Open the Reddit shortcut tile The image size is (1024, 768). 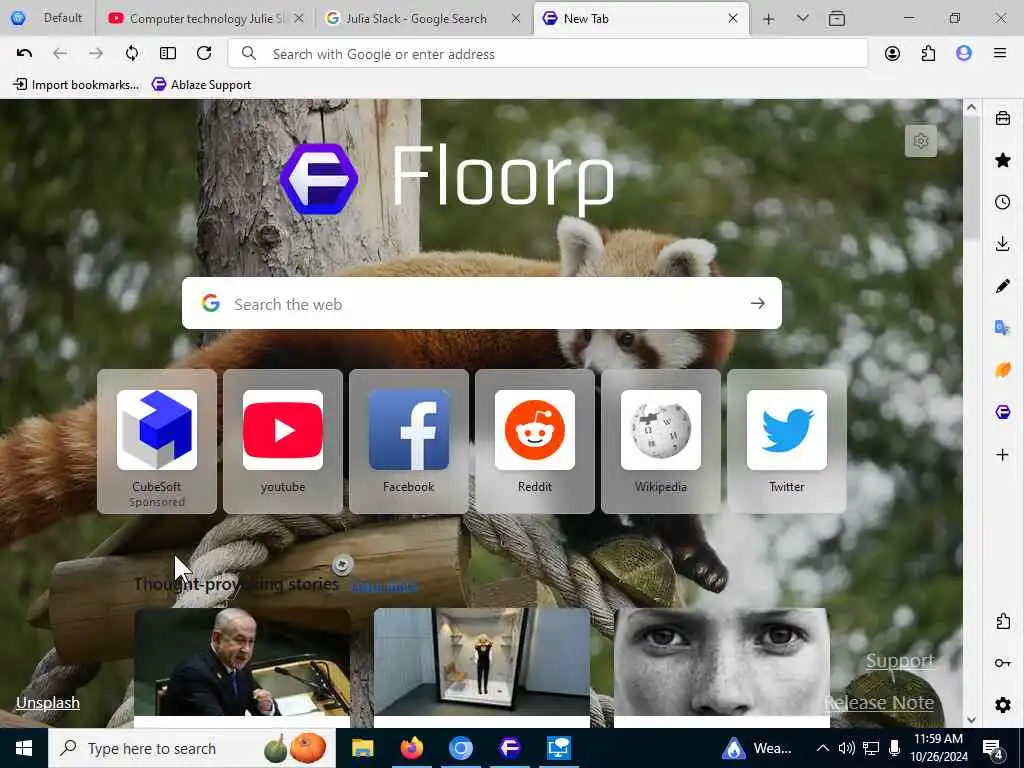[535, 441]
